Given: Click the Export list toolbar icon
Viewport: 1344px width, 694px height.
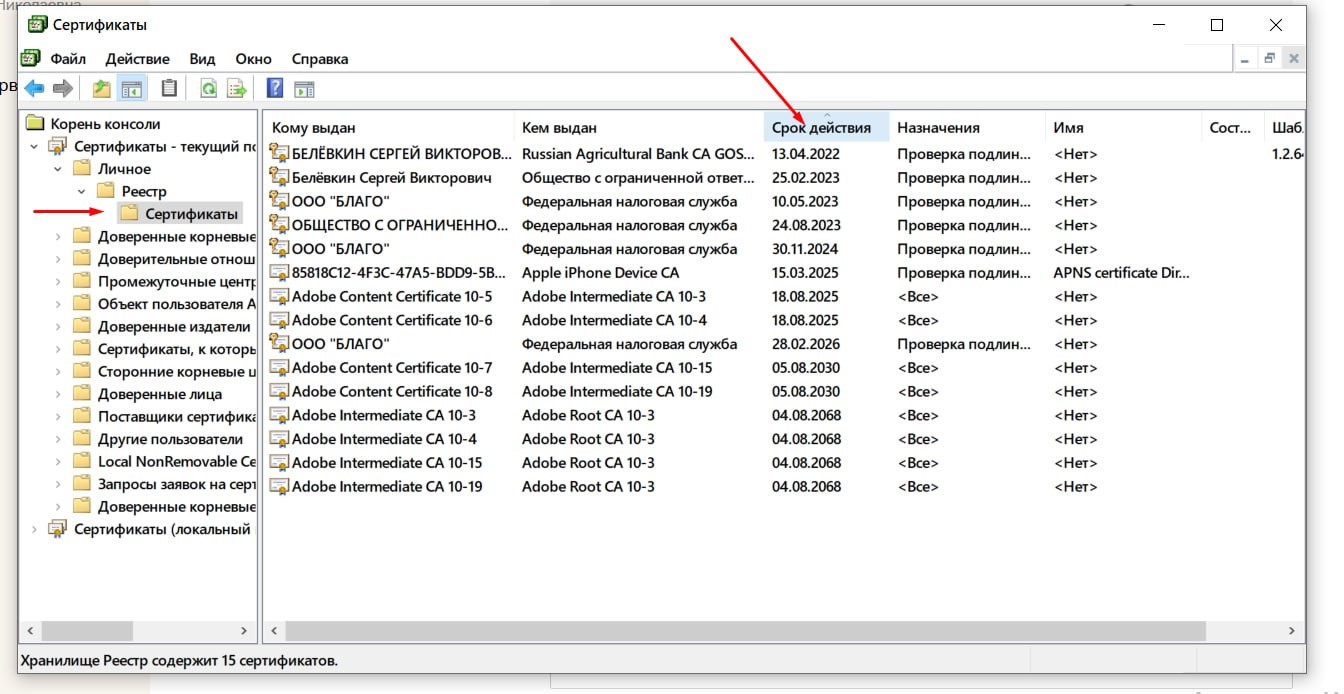Looking at the screenshot, I should pos(237,89).
